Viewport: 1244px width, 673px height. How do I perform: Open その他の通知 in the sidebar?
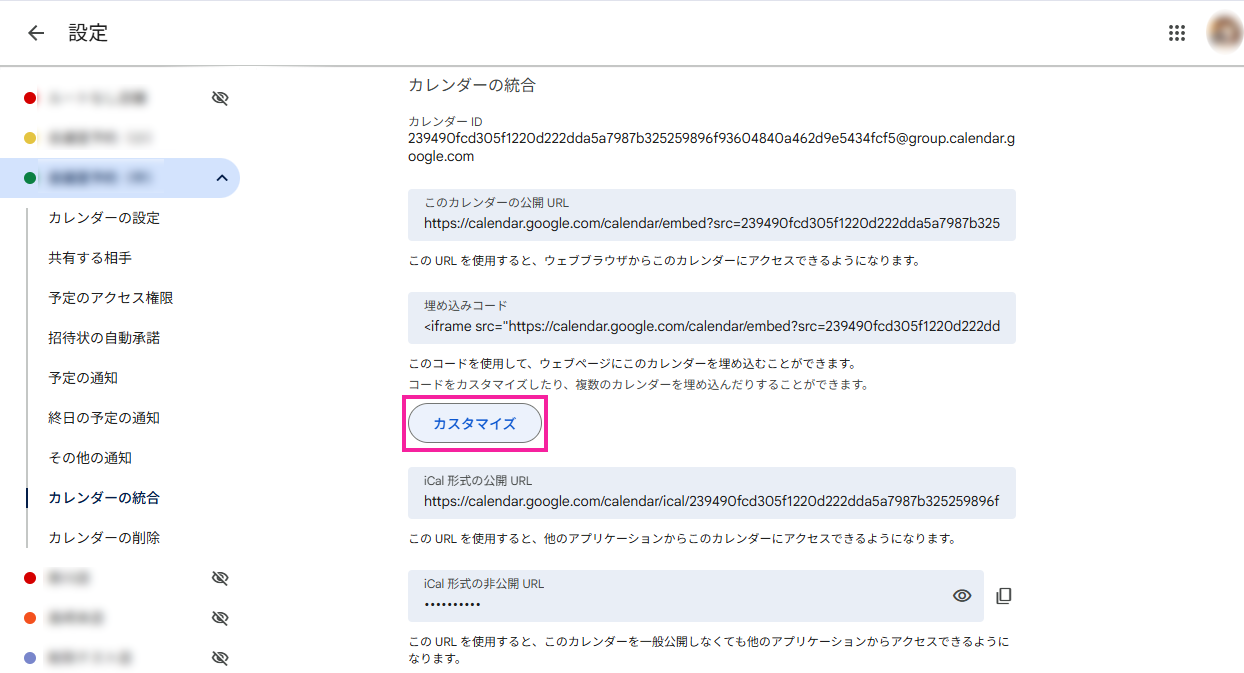[x=90, y=458]
